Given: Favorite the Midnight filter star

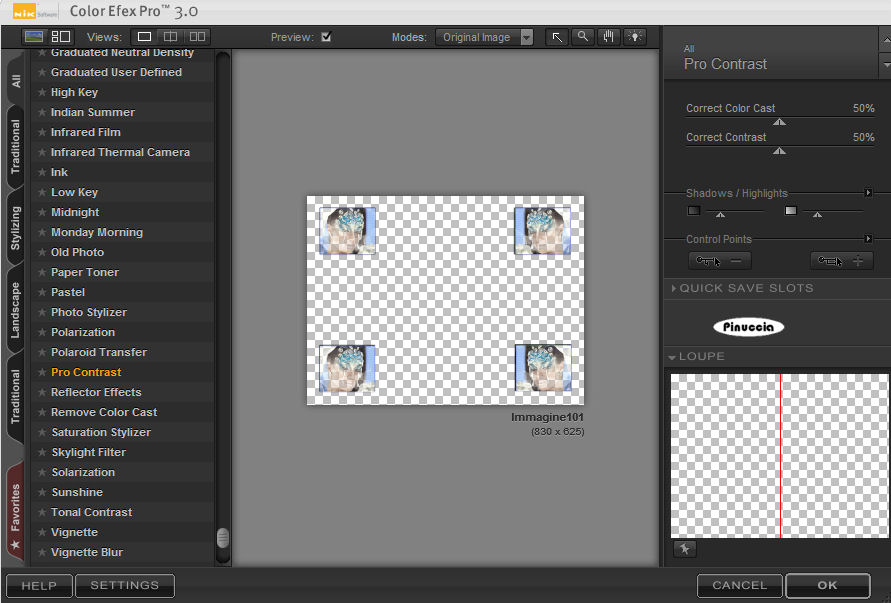Looking at the screenshot, I should [41, 212].
